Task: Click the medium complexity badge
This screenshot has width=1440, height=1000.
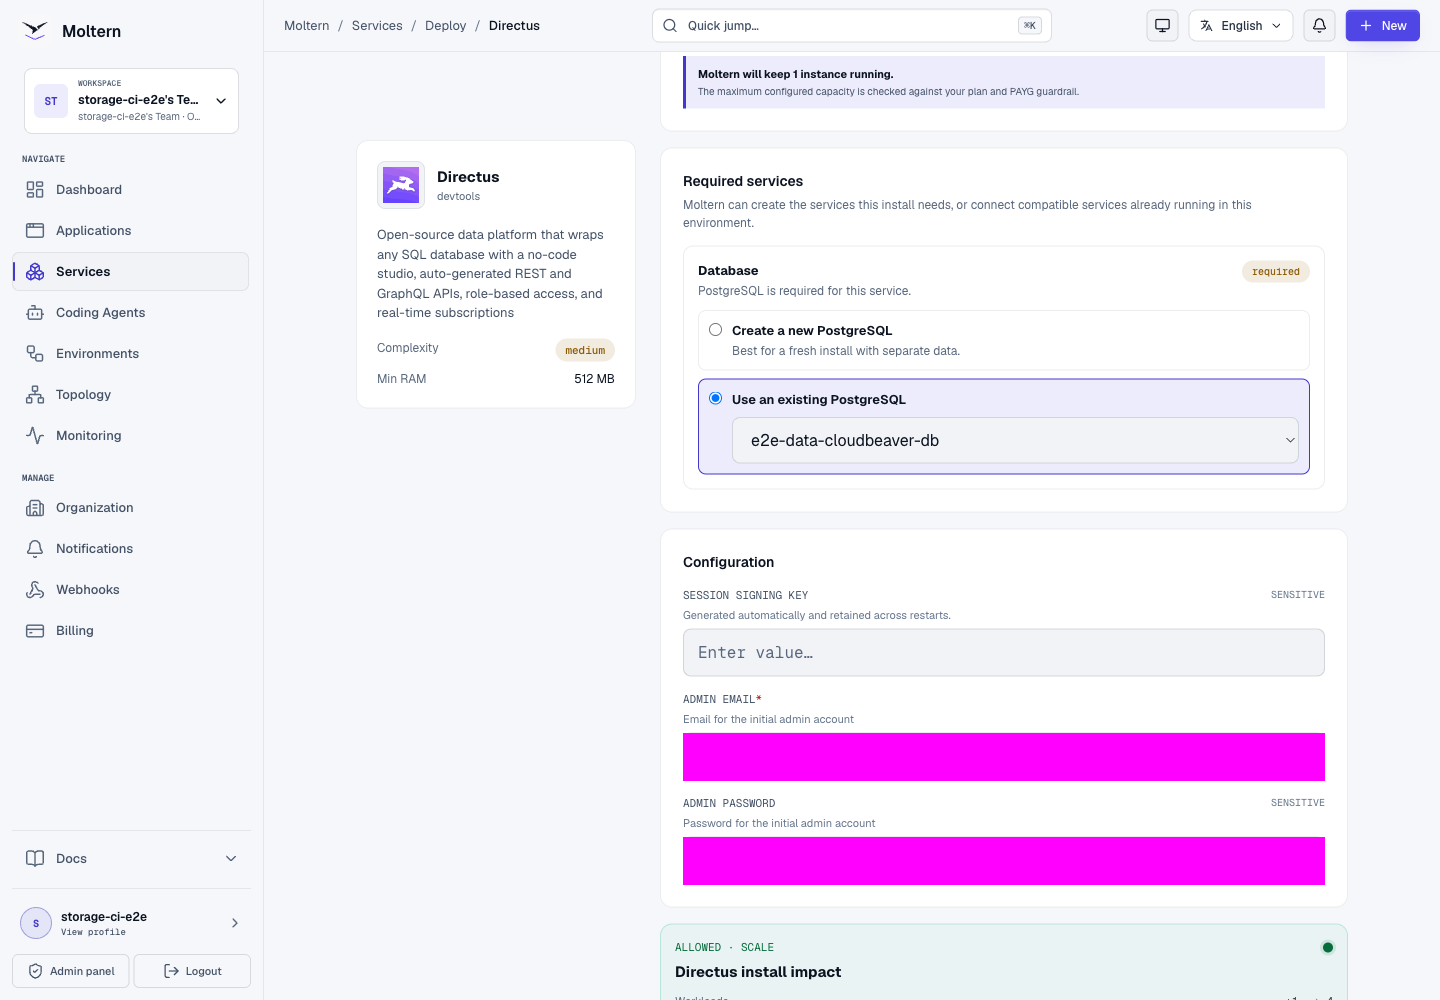Action: pyautogui.click(x=585, y=350)
